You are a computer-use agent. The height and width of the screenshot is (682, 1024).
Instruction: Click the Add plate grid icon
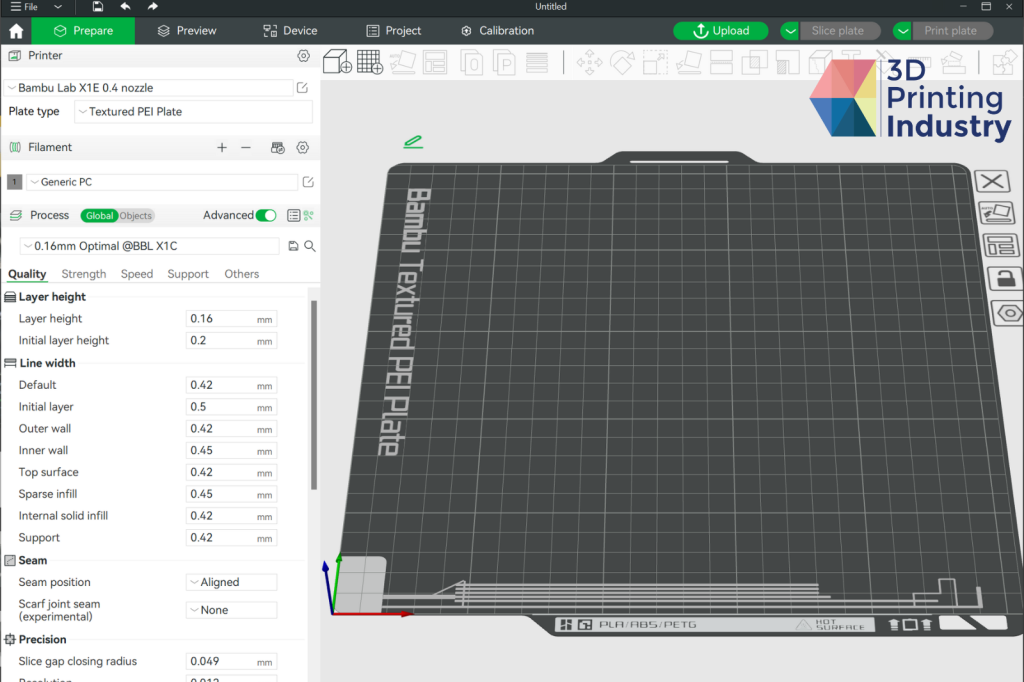pyautogui.click(x=370, y=62)
